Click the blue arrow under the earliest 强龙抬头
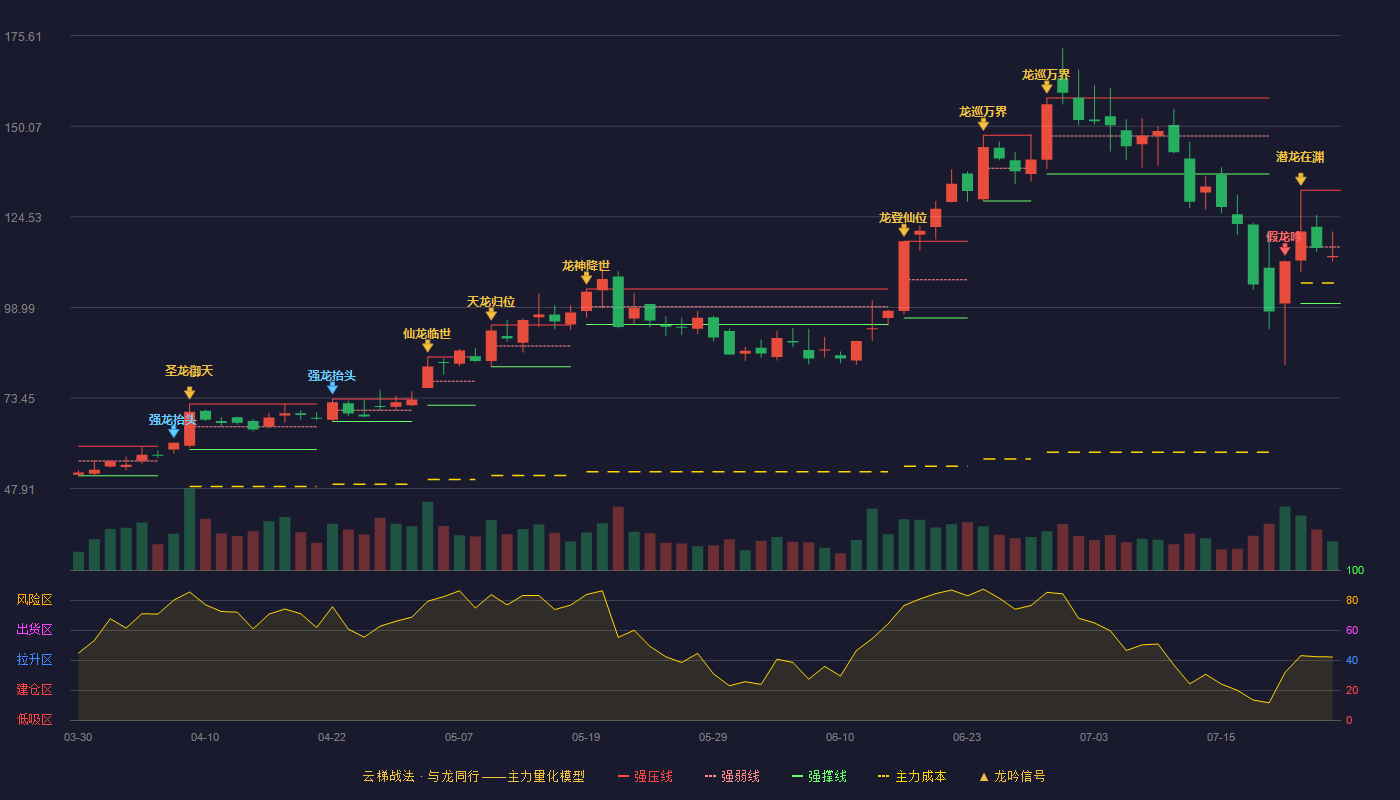Image resolution: width=1400 pixels, height=800 pixels. [x=173, y=432]
